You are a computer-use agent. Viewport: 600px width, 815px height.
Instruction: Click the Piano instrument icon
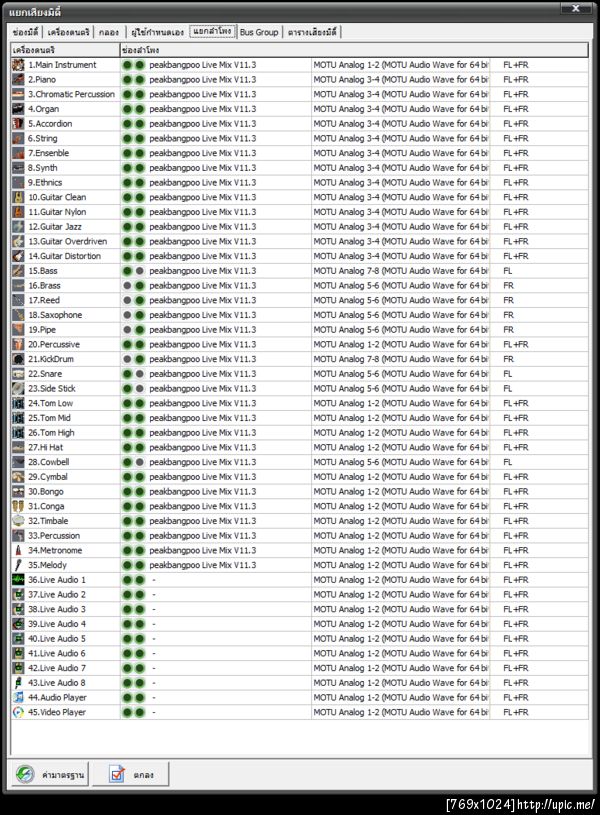click(18, 80)
